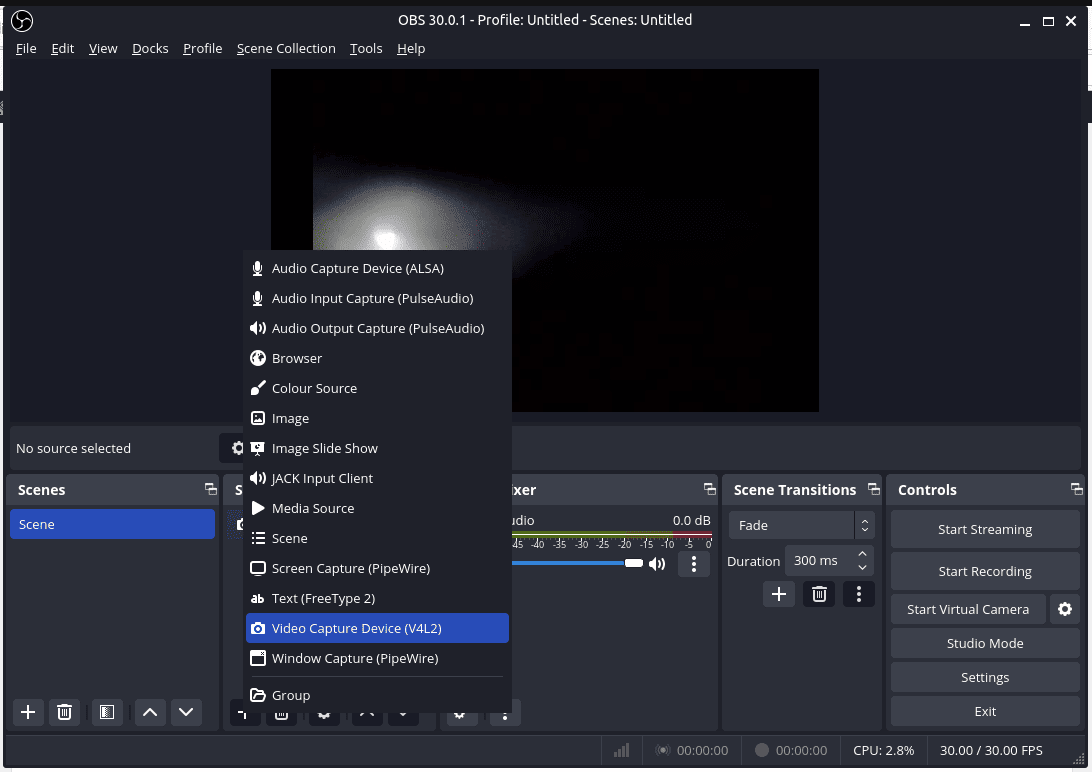The width and height of the screenshot is (1092, 772).
Task: Click the OBS logo in title bar
Action: coord(22,21)
